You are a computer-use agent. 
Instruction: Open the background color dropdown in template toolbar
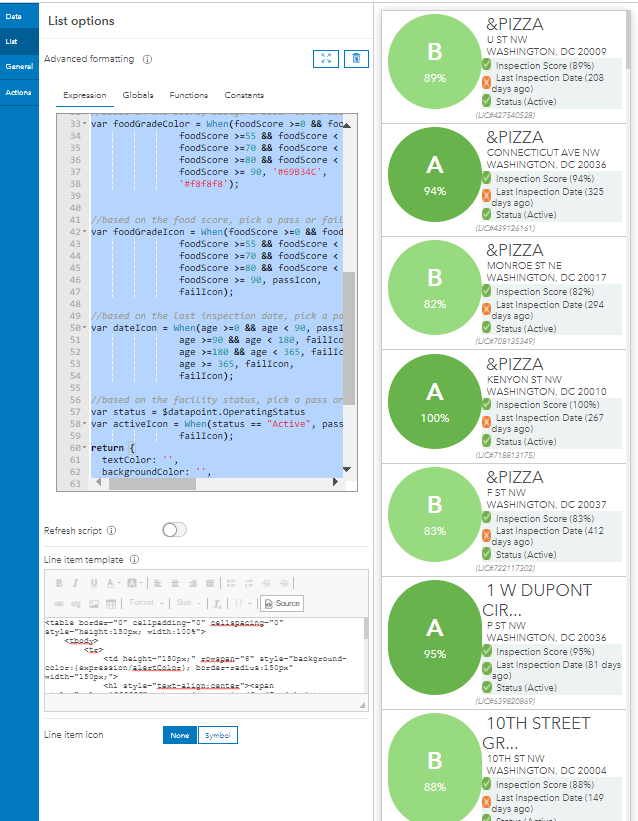coord(135,583)
